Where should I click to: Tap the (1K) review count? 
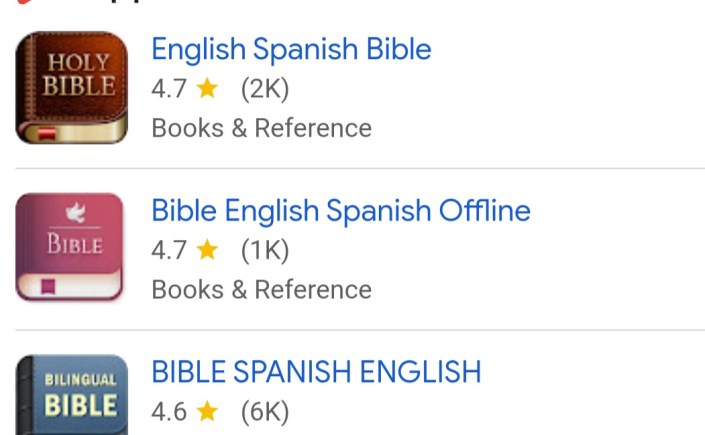(x=265, y=249)
